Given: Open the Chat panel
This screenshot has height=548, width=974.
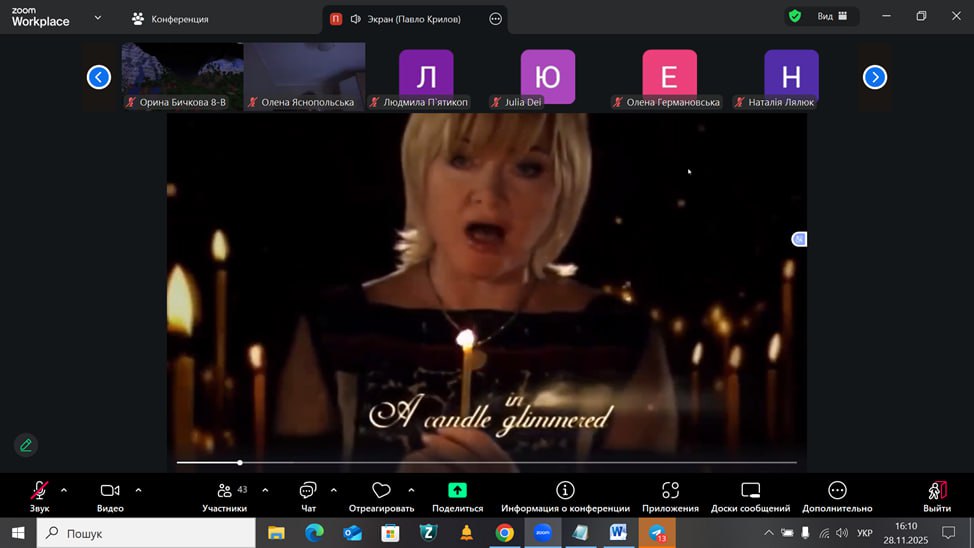Looking at the screenshot, I should pyautogui.click(x=308, y=491).
